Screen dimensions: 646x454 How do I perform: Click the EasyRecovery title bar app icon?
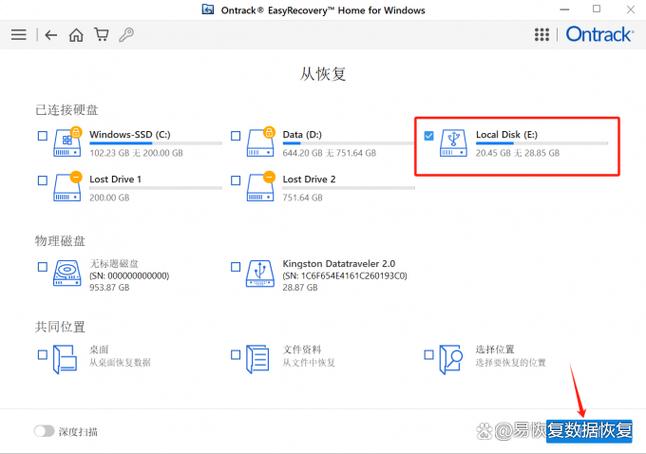[x=208, y=9]
